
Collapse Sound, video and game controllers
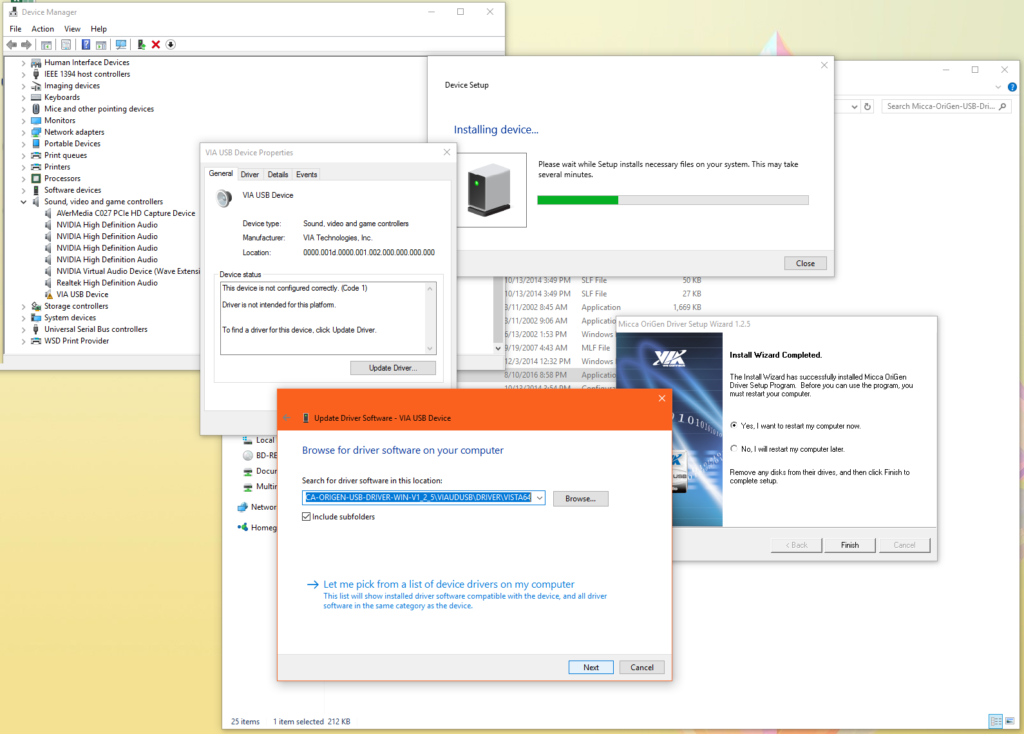(24, 202)
